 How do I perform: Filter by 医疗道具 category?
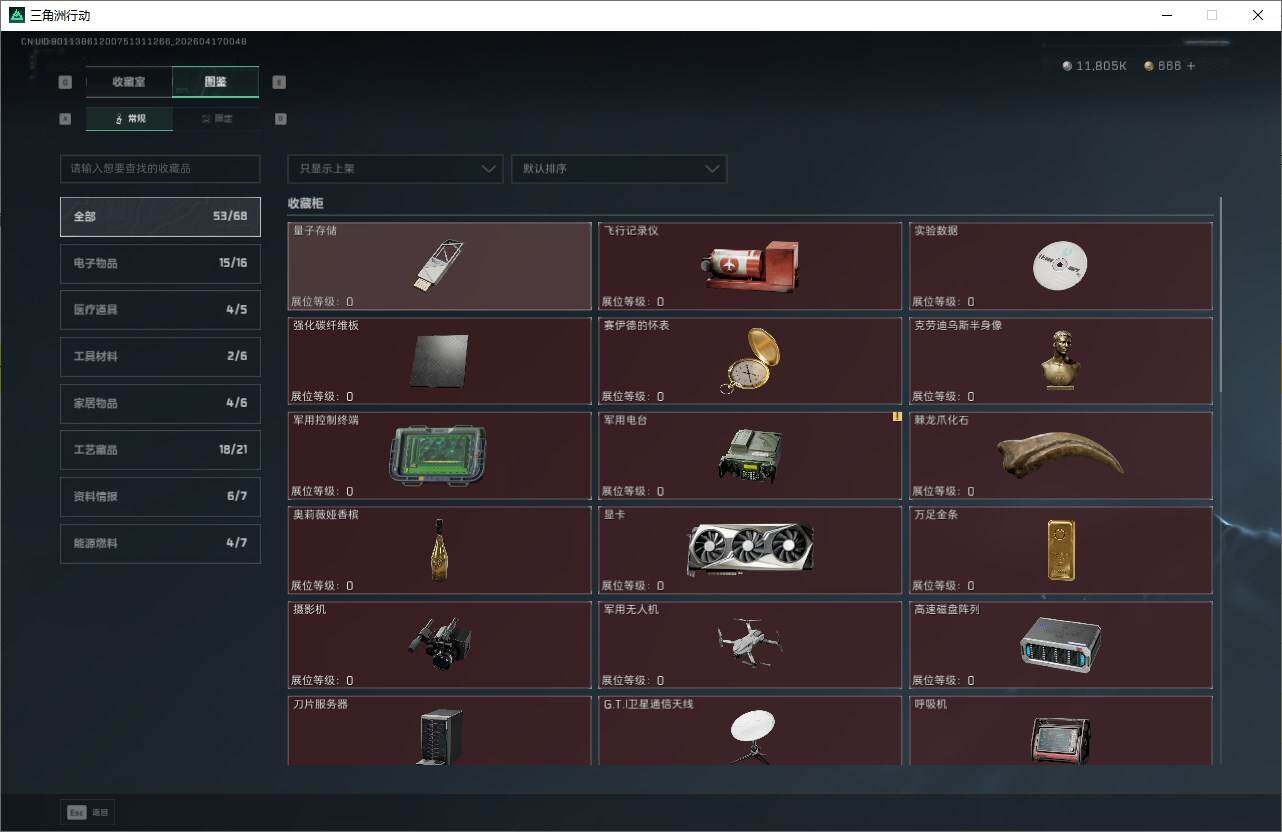[160, 310]
